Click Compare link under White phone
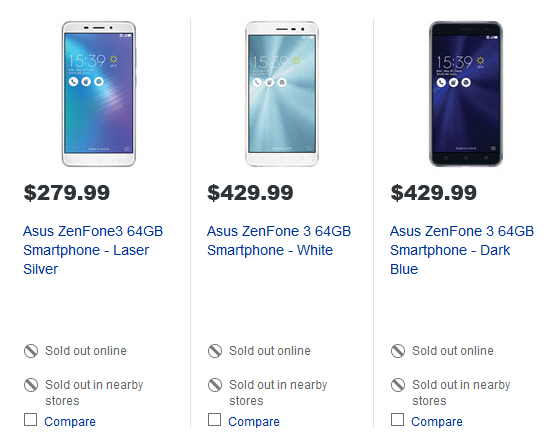Viewport: 556px width, 445px height. [254, 422]
